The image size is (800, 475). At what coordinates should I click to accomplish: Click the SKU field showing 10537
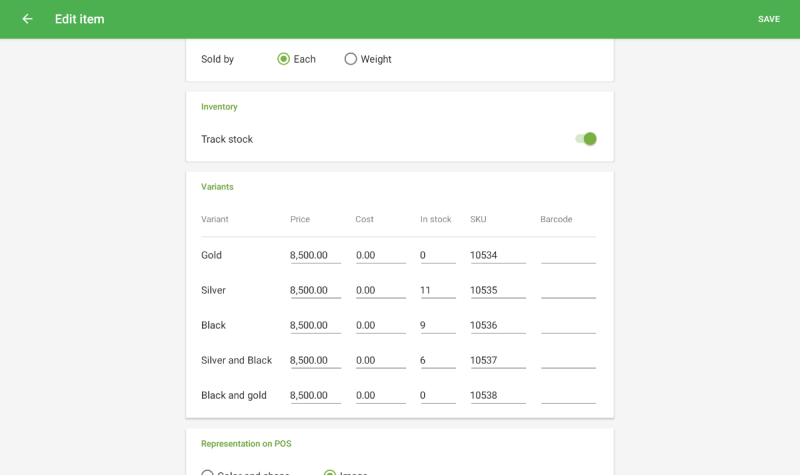[x=497, y=360]
